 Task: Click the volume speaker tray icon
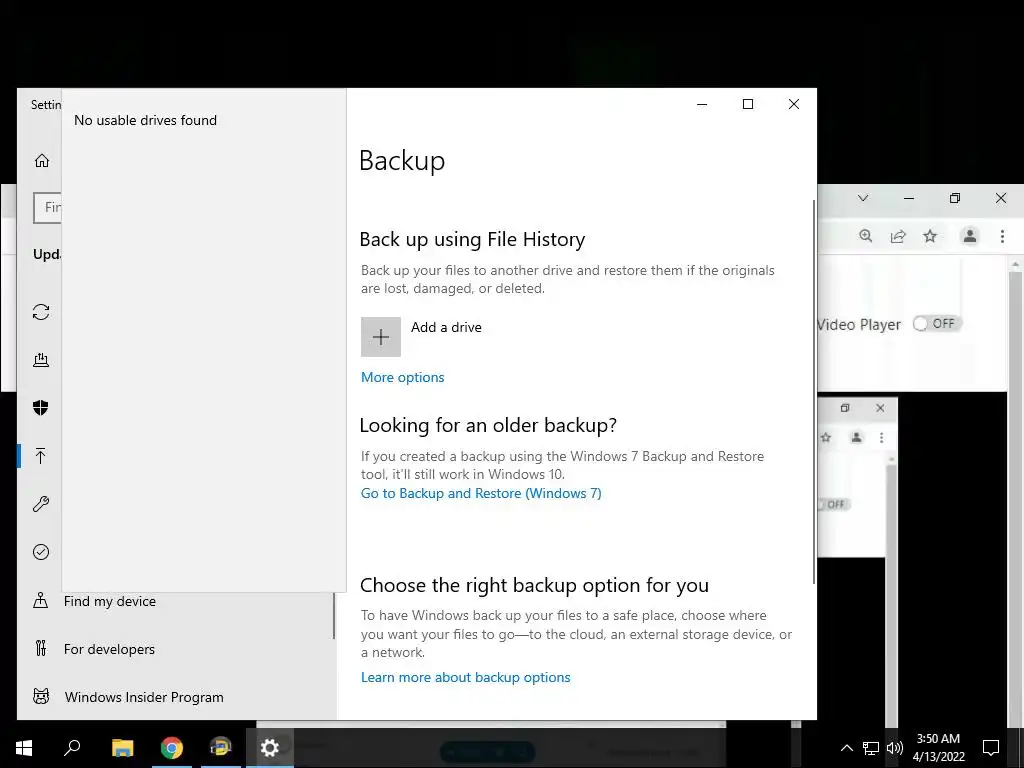(895, 748)
